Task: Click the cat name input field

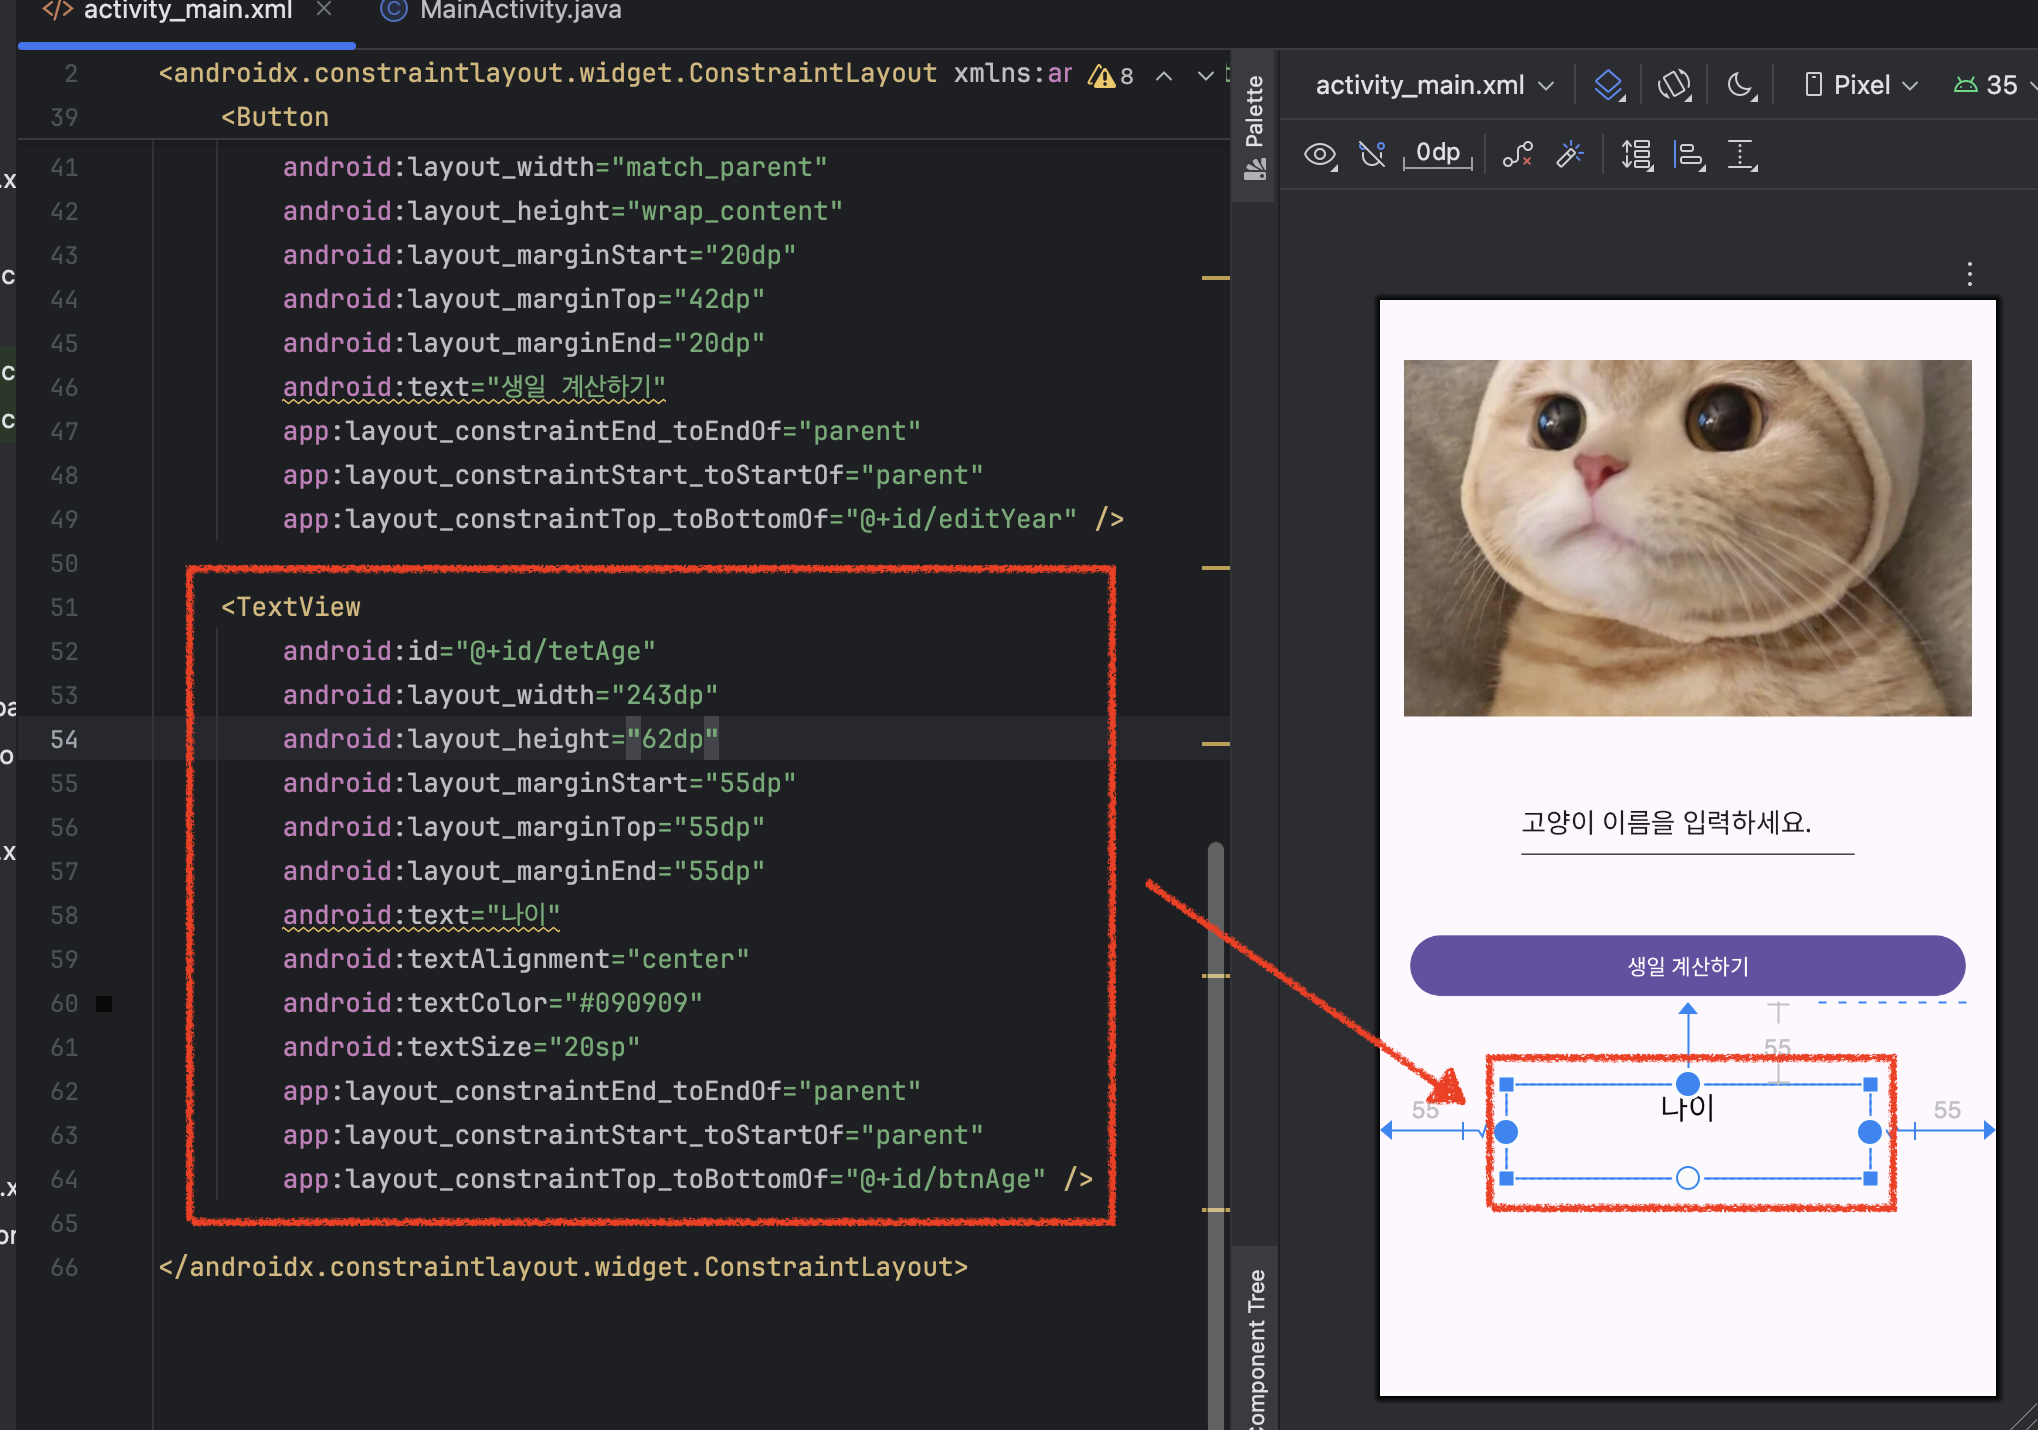Action: click(1687, 826)
